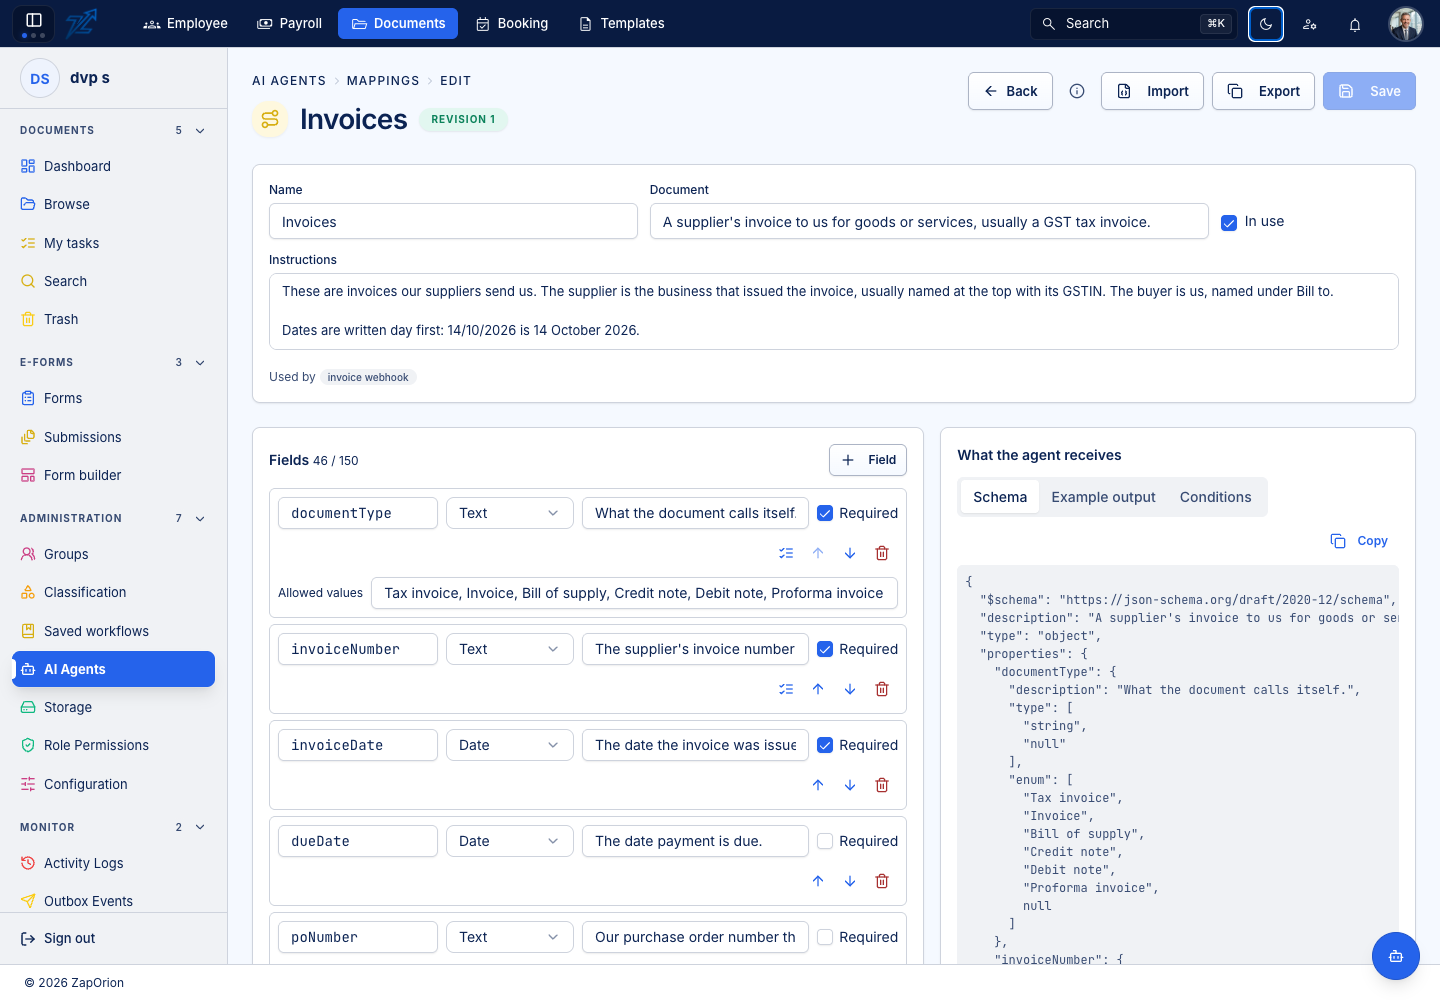Delete the dueDate field

coord(882,881)
